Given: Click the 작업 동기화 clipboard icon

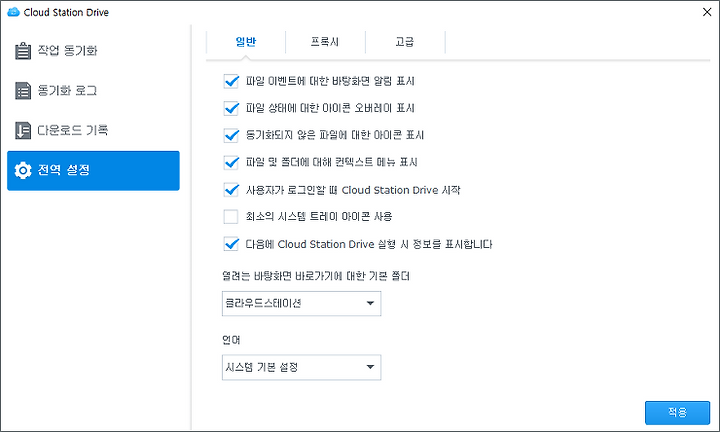Looking at the screenshot, I should pos(22,51).
